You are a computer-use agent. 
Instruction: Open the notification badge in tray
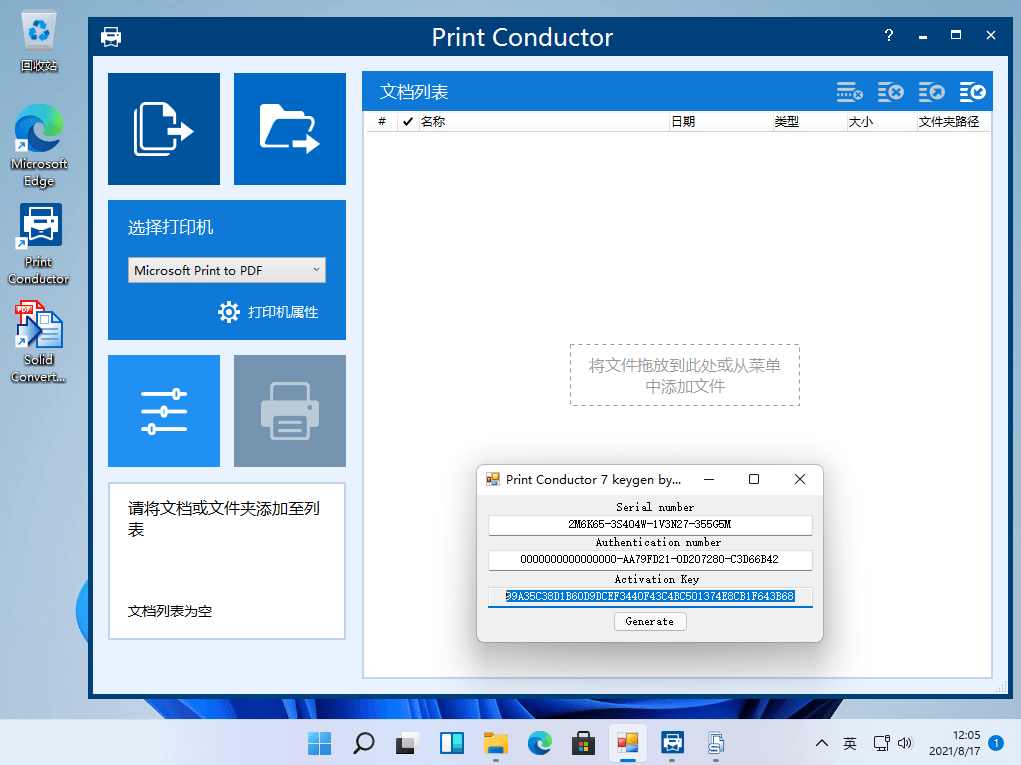point(996,743)
